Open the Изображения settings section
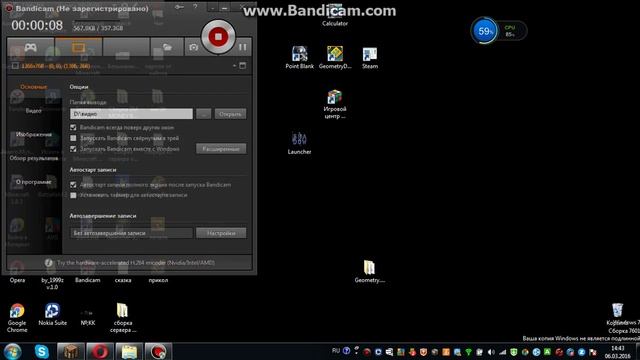Screen dimensions: 640x360 coord(34,134)
